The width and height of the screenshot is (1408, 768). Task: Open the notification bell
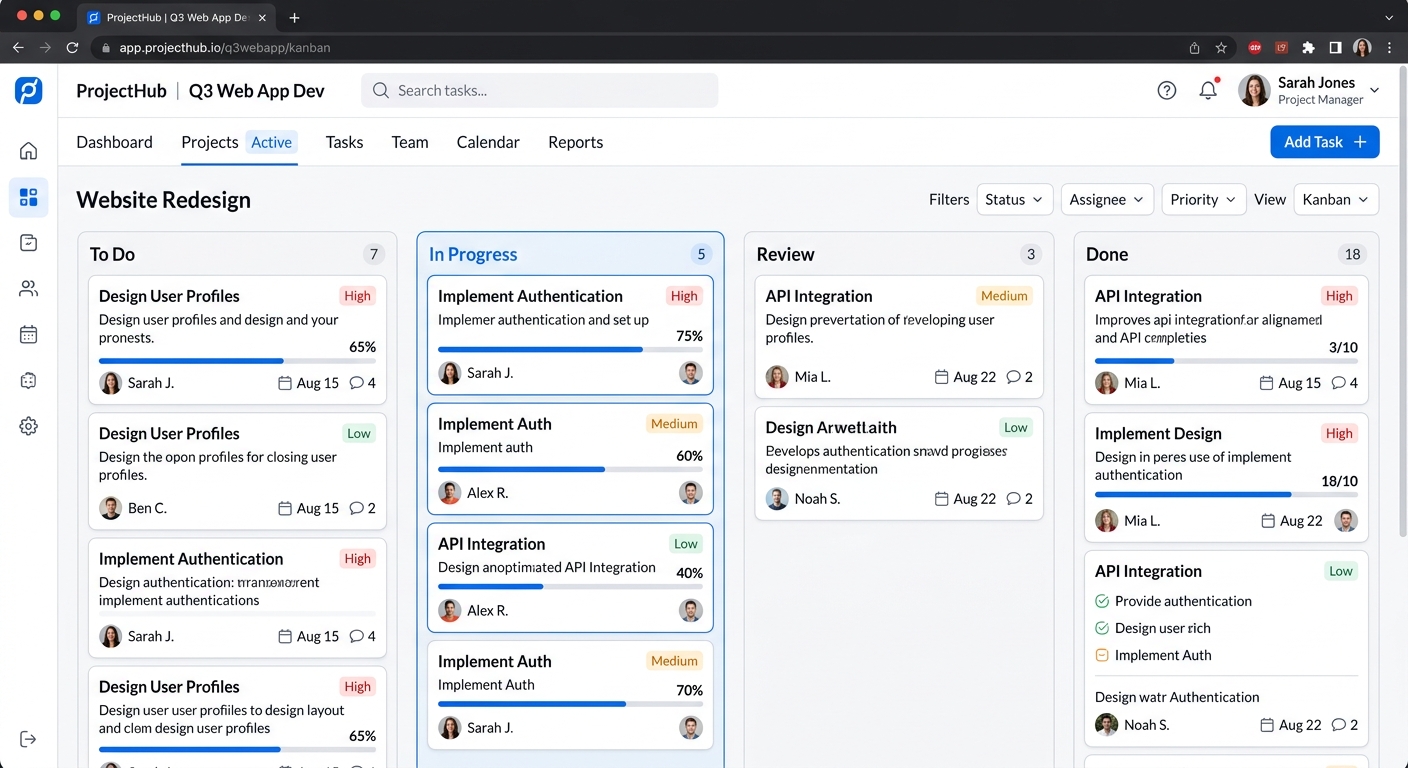click(x=1207, y=90)
